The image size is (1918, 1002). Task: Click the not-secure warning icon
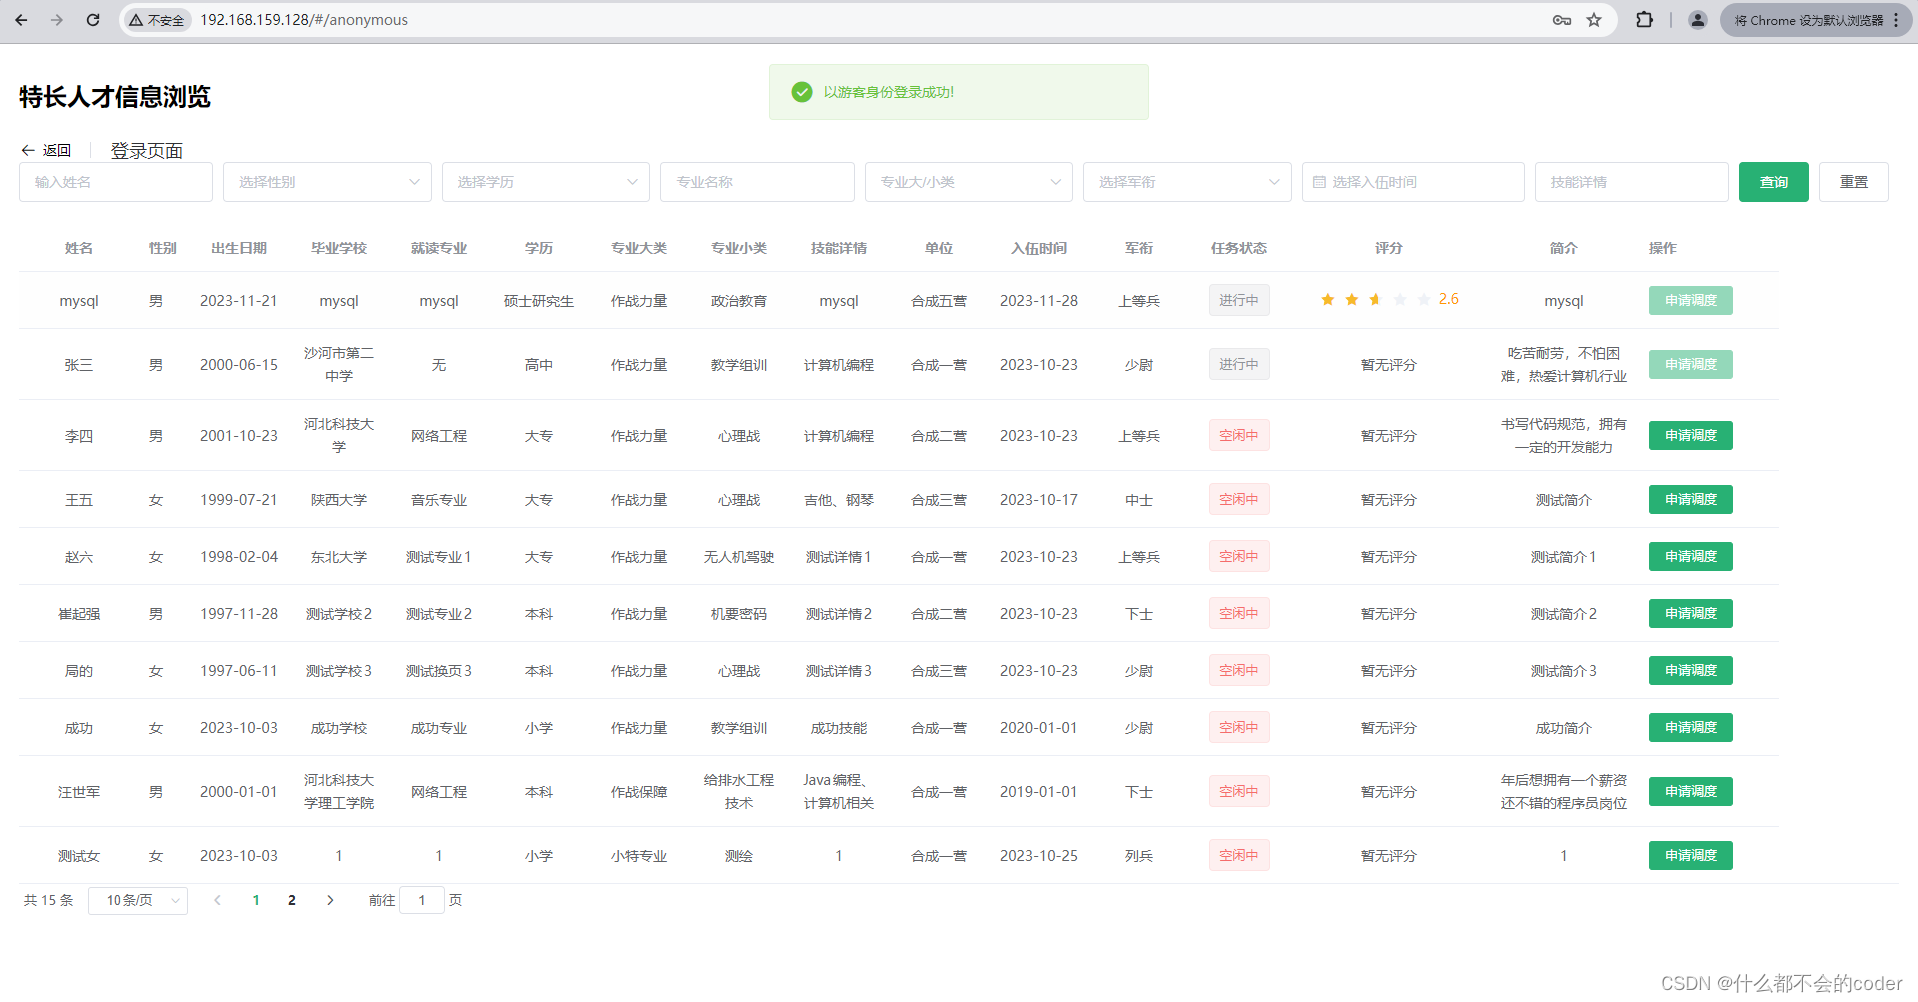pos(136,20)
